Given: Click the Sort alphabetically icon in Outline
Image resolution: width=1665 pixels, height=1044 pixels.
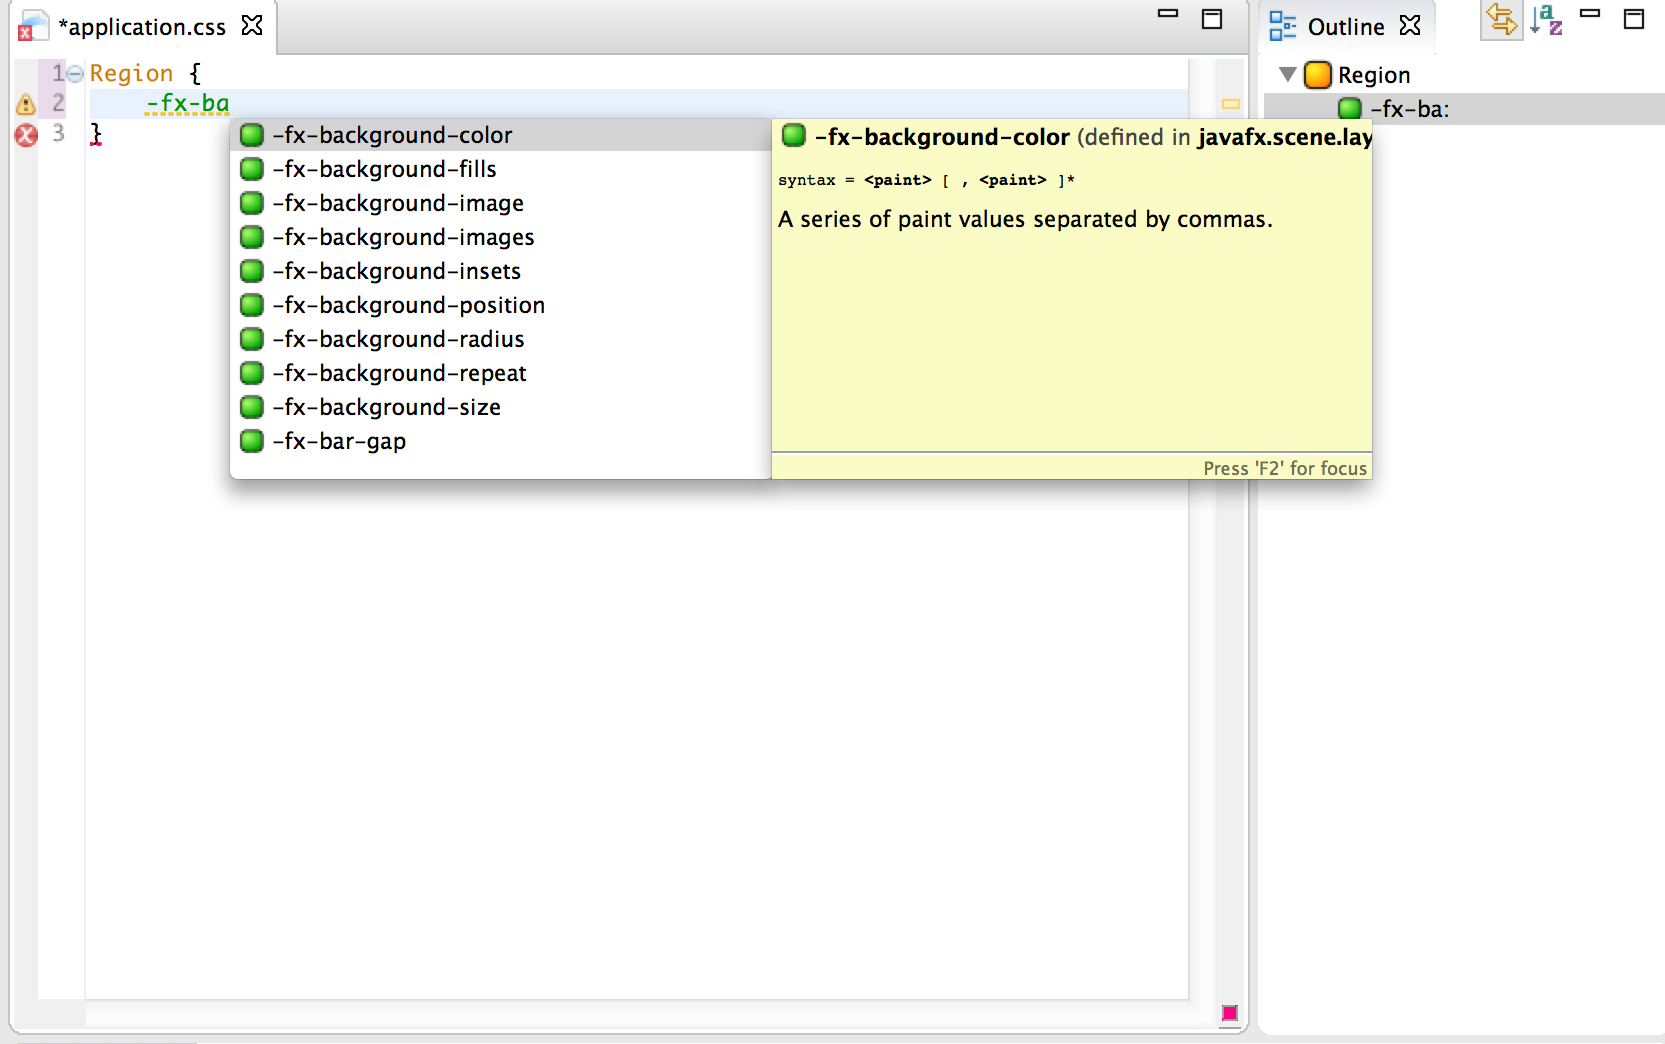Looking at the screenshot, I should pos(1546,20).
